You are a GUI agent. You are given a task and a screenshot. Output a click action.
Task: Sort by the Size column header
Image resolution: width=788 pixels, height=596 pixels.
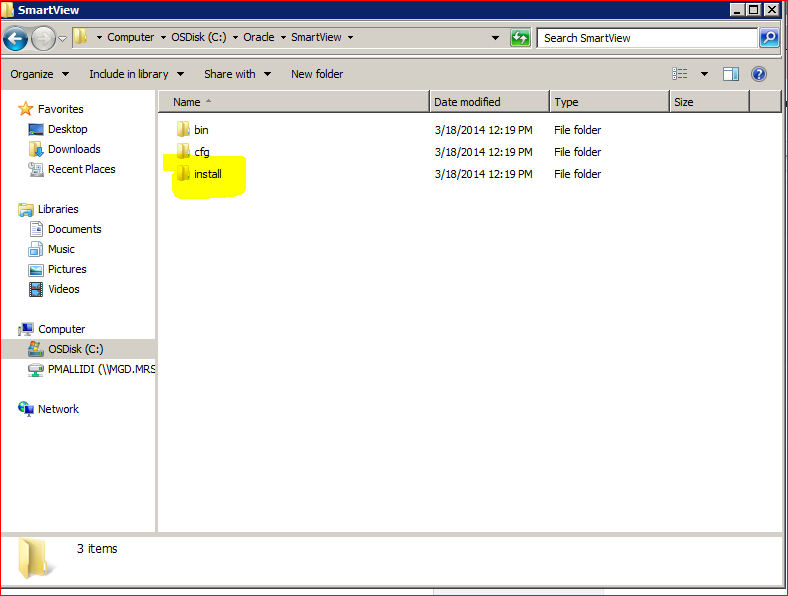710,102
